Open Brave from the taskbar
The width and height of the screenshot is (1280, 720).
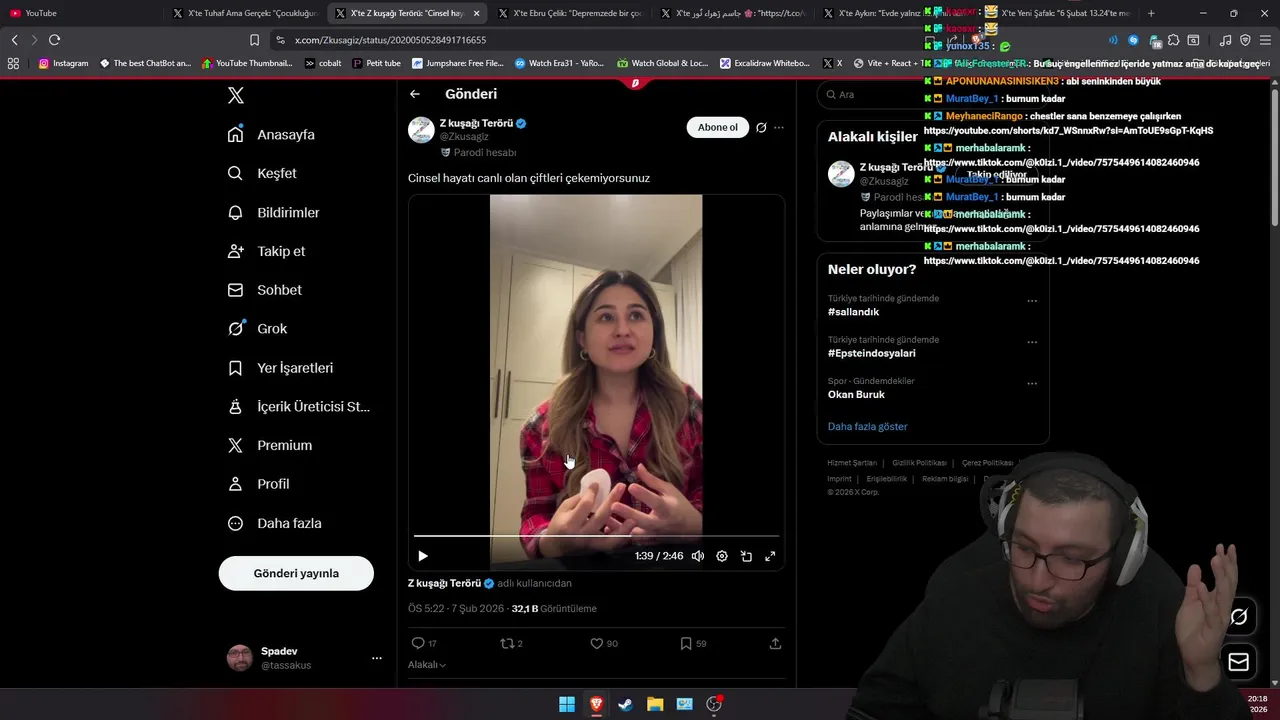coord(596,704)
